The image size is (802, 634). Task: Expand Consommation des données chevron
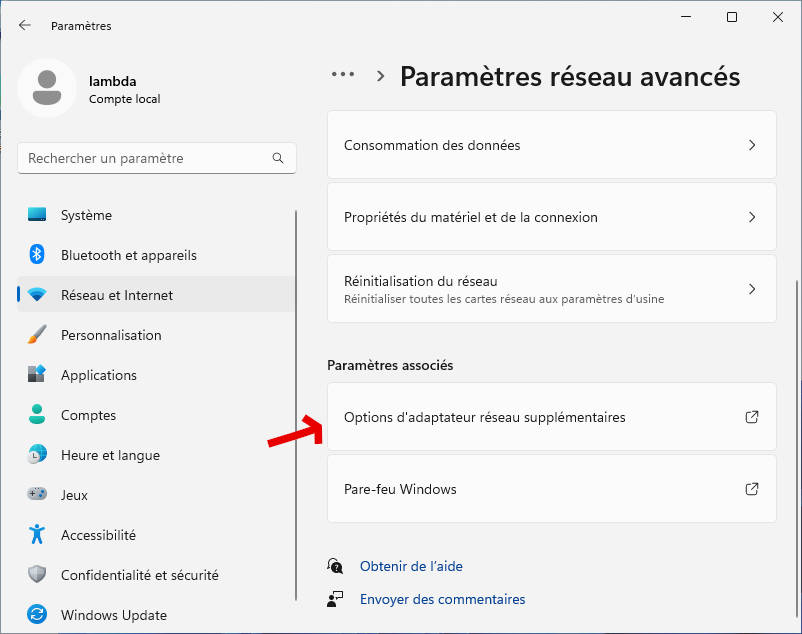tap(752, 145)
